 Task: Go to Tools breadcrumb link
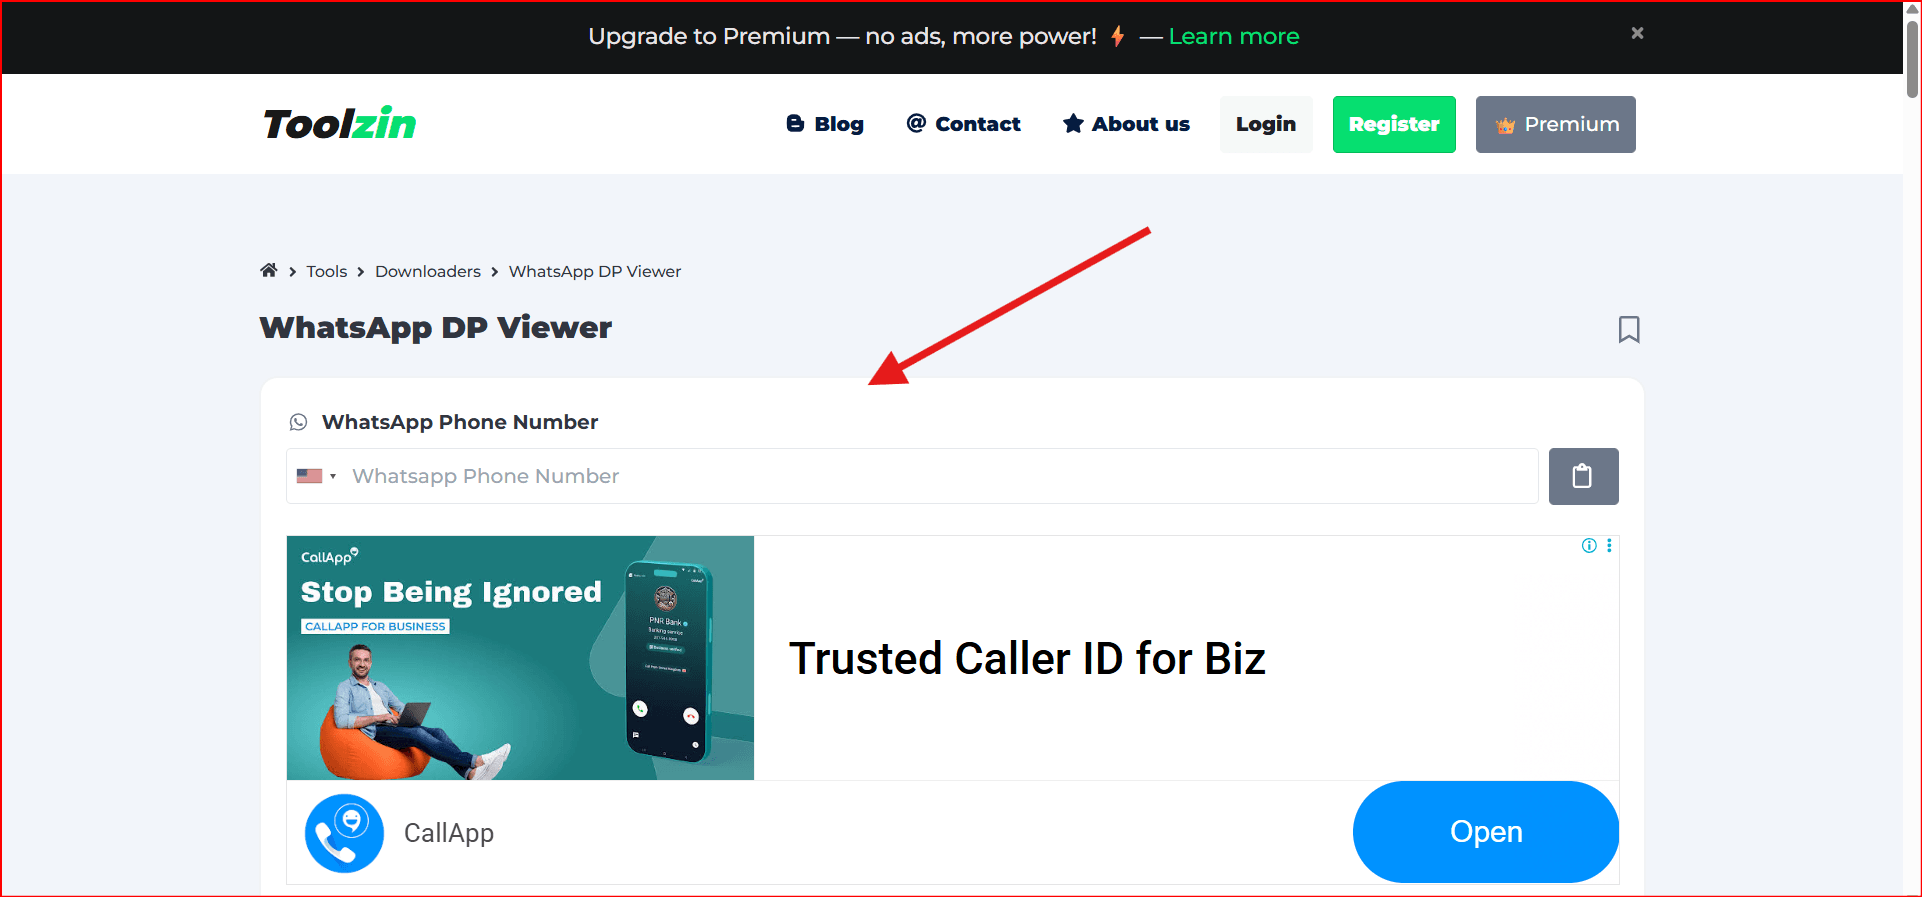(327, 272)
